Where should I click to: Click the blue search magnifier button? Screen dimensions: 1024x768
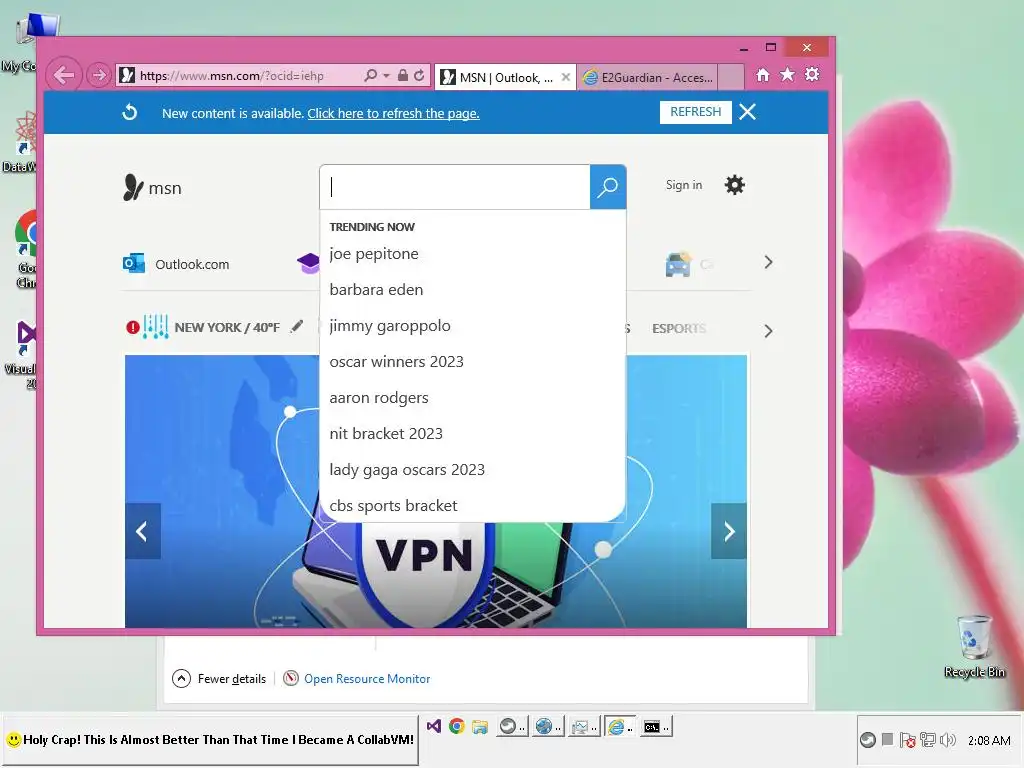click(608, 187)
